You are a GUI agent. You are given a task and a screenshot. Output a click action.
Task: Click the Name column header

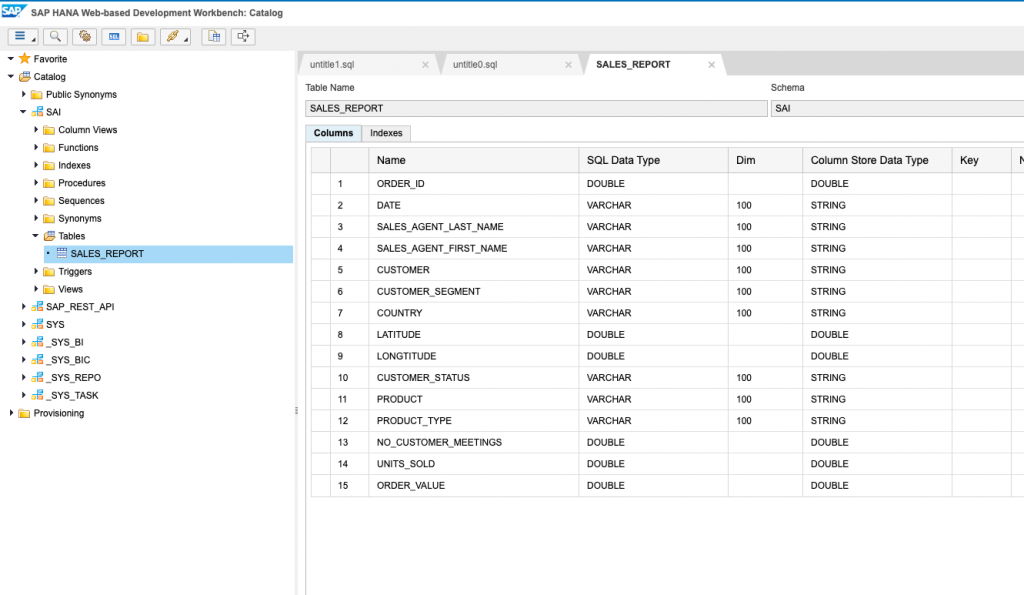point(473,160)
